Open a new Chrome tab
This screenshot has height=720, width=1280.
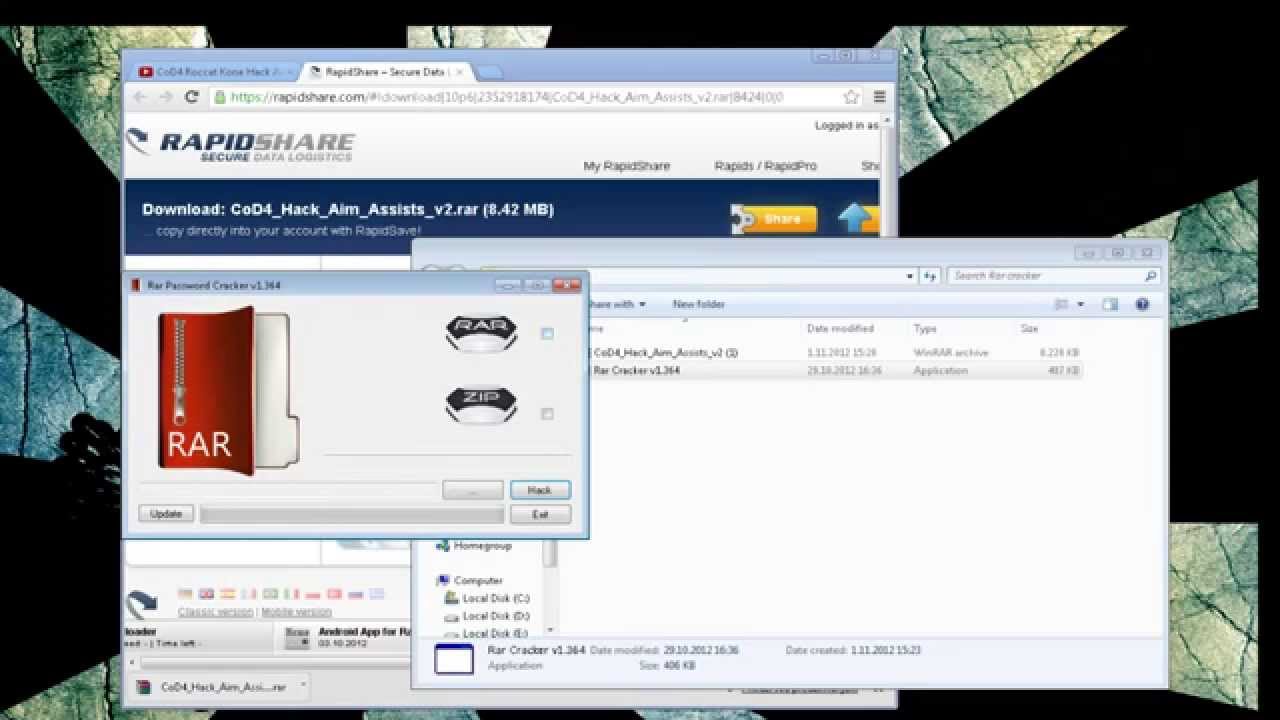click(489, 72)
